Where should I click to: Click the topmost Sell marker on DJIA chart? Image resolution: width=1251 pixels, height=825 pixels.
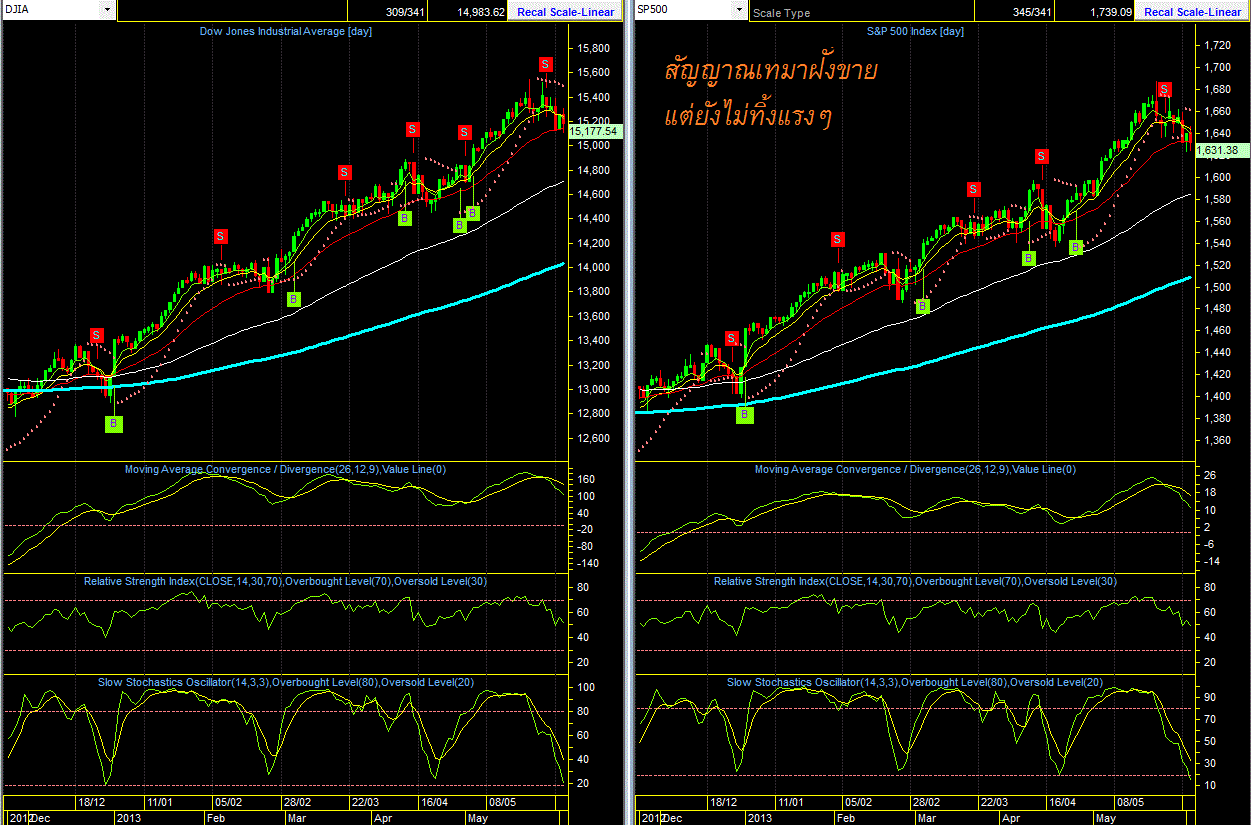tap(546, 65)
